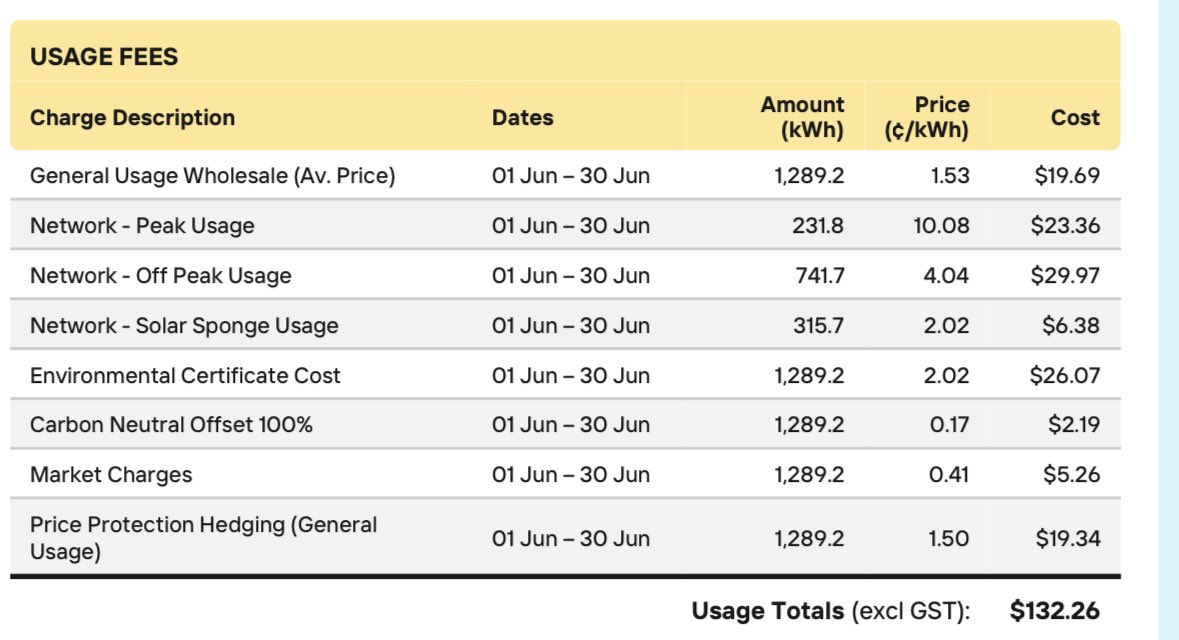Select General Usage Wholesale (Av. Price) row label
Image resolution: width=1179 pixels, height=640 pixels.
pyautogui.click(x=213, y=175)
